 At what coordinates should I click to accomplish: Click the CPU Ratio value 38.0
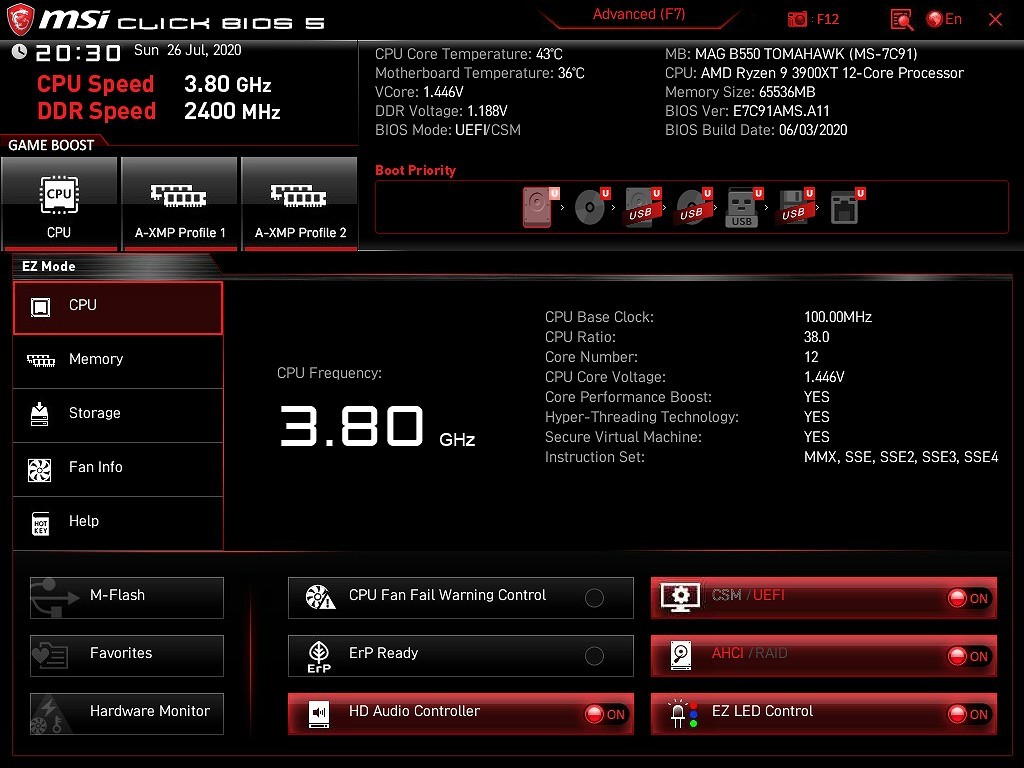[816, 337]
